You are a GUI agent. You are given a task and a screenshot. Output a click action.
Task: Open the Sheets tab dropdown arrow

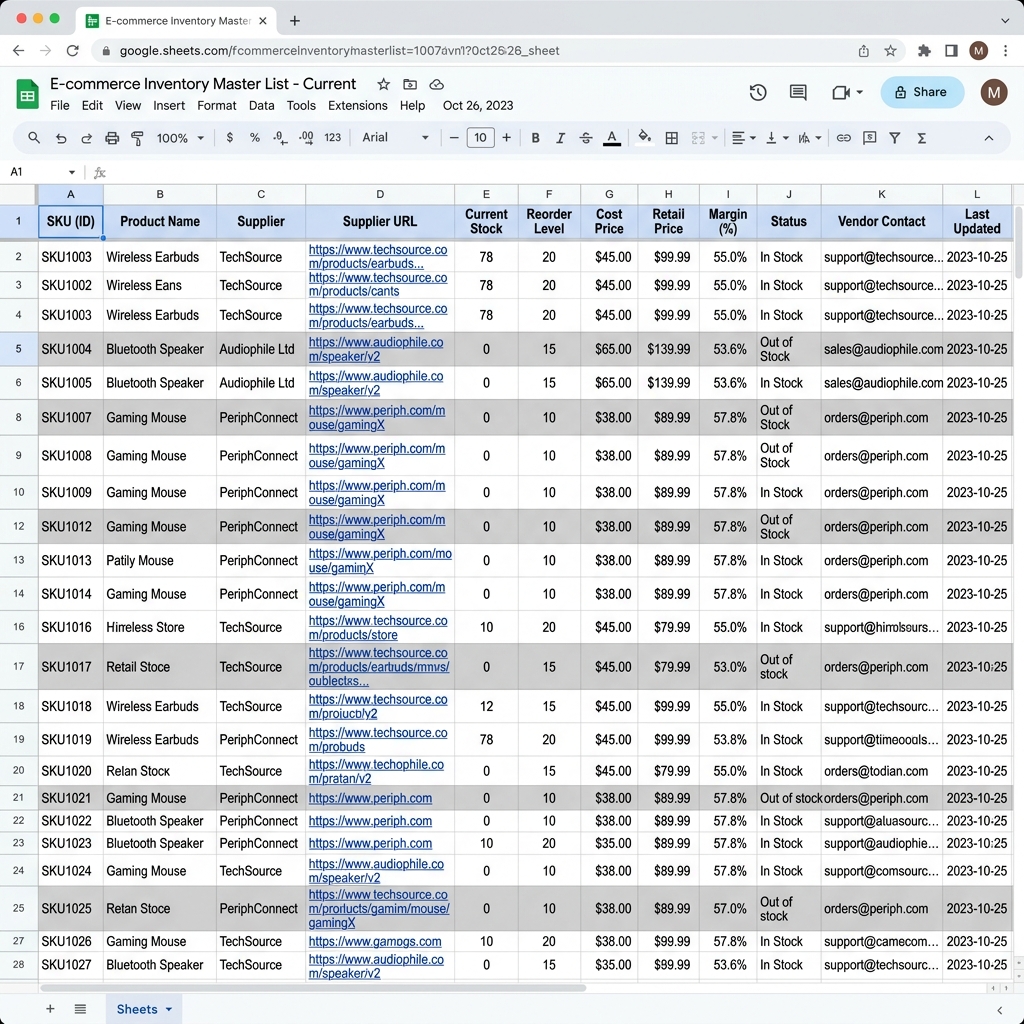(x=169, y=1009)
